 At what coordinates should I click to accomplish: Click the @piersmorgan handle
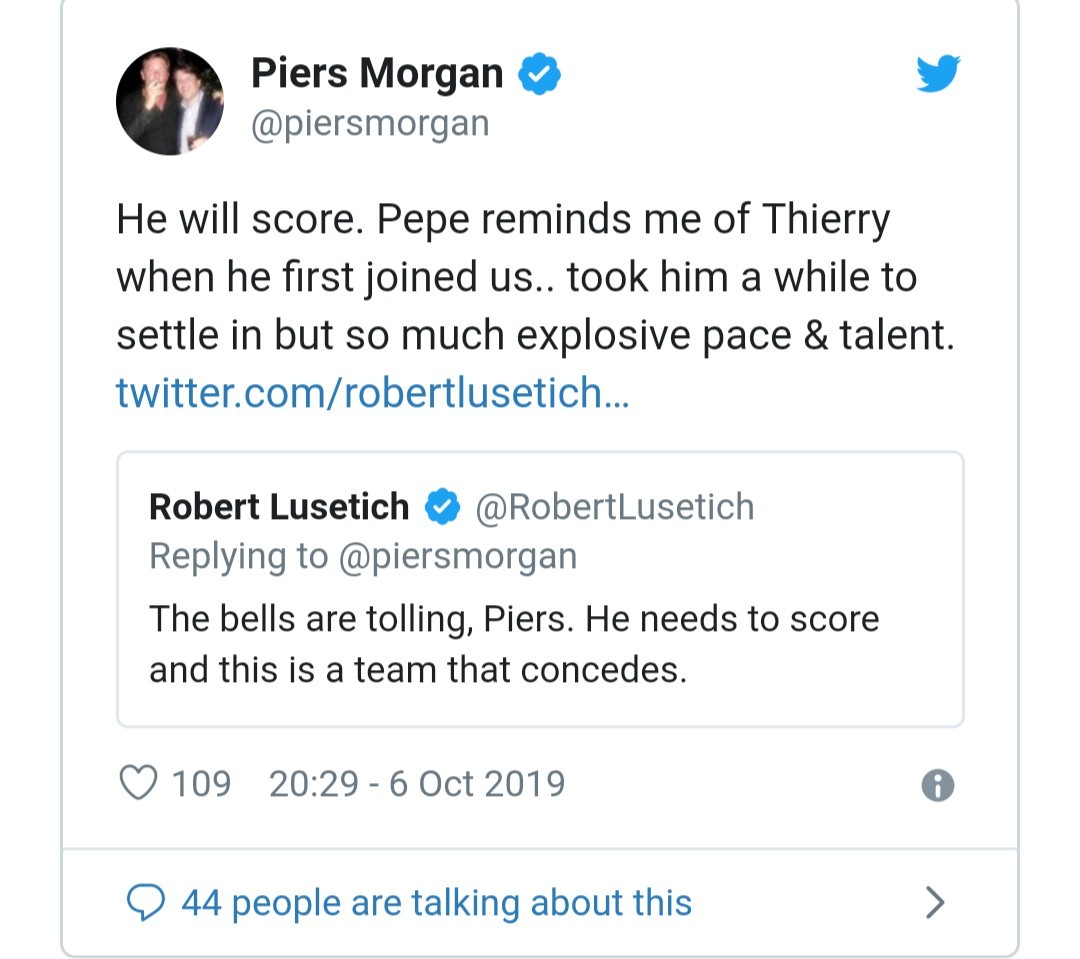(x=371, y=122)
